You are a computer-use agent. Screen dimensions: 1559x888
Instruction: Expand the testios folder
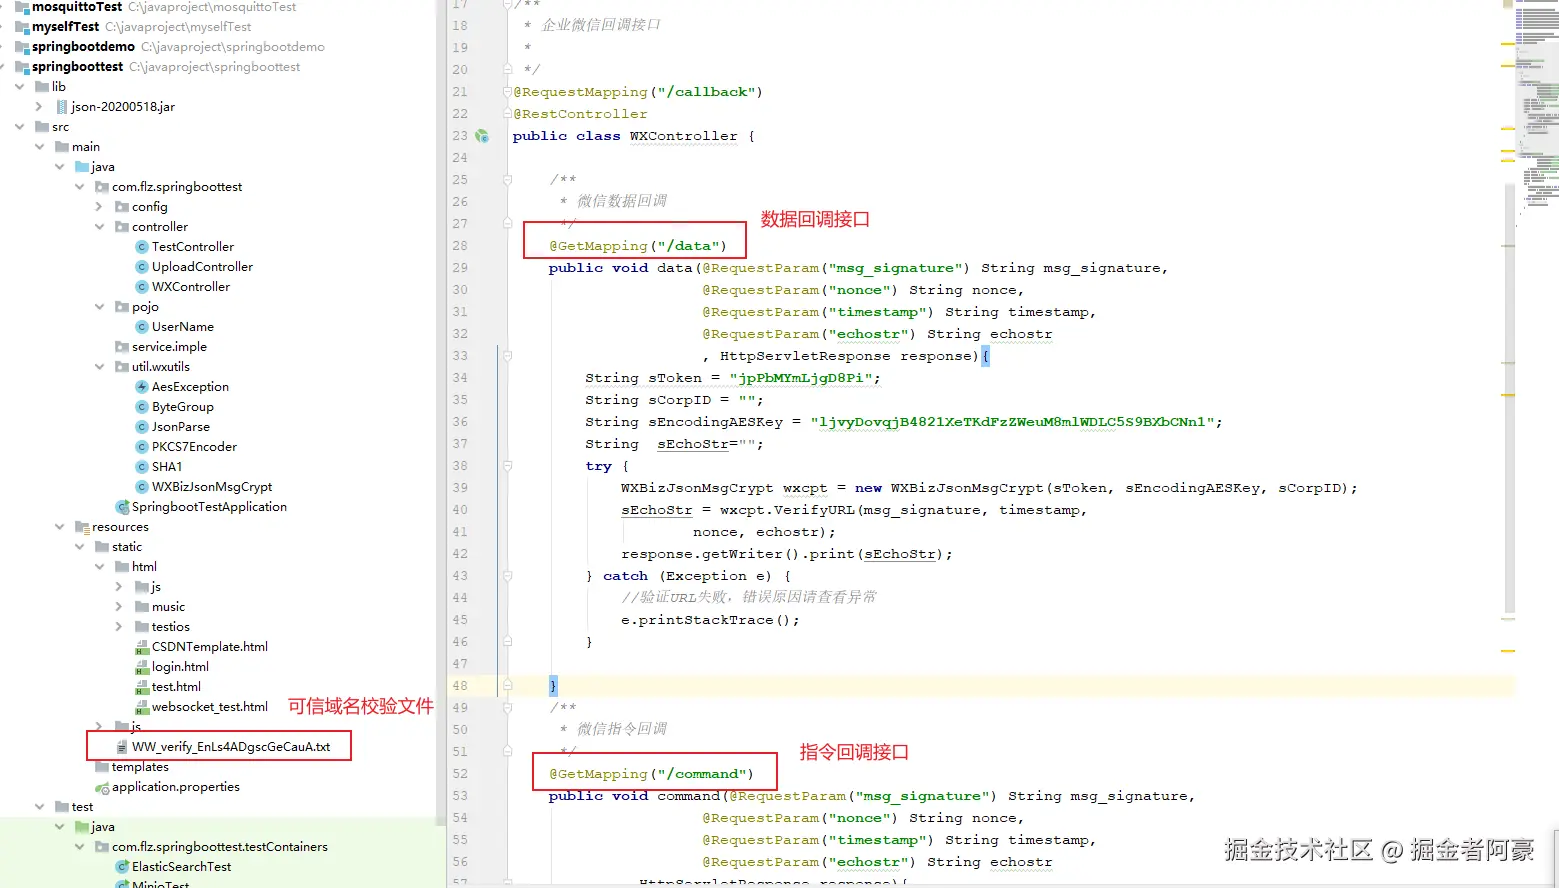[x=119, y=627]
